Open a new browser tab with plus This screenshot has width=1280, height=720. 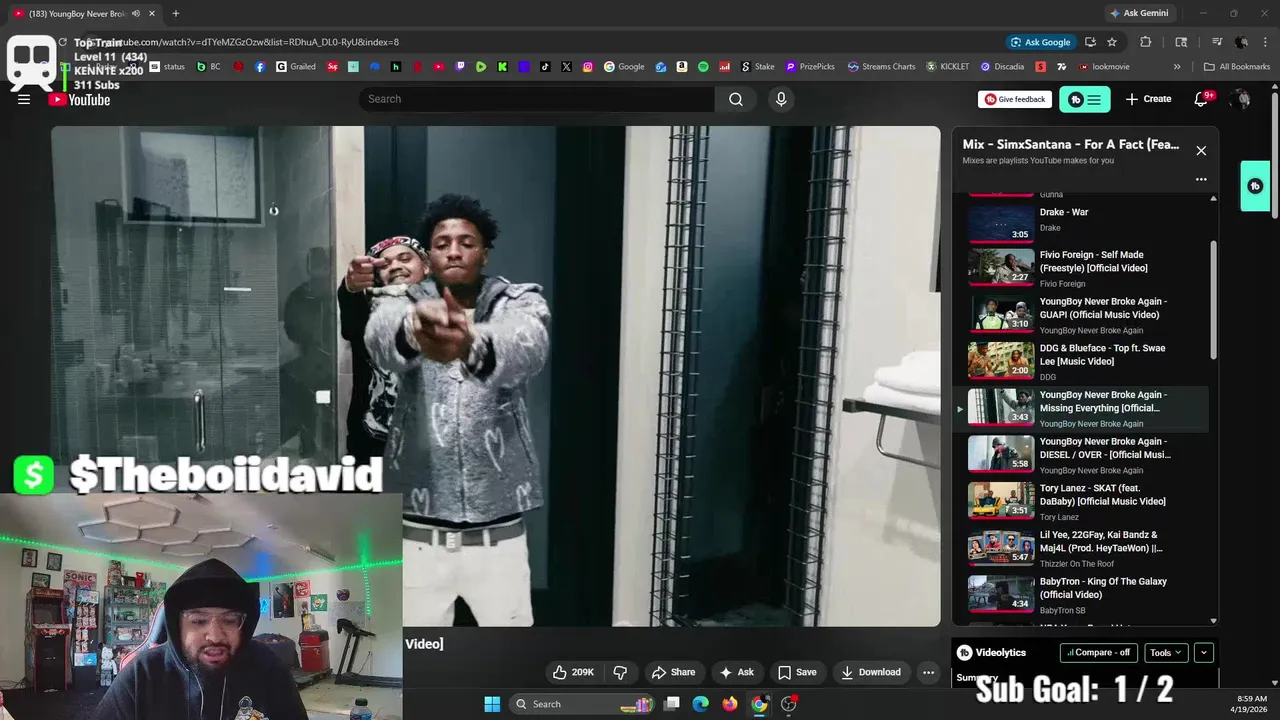click(x=175, y=14)
